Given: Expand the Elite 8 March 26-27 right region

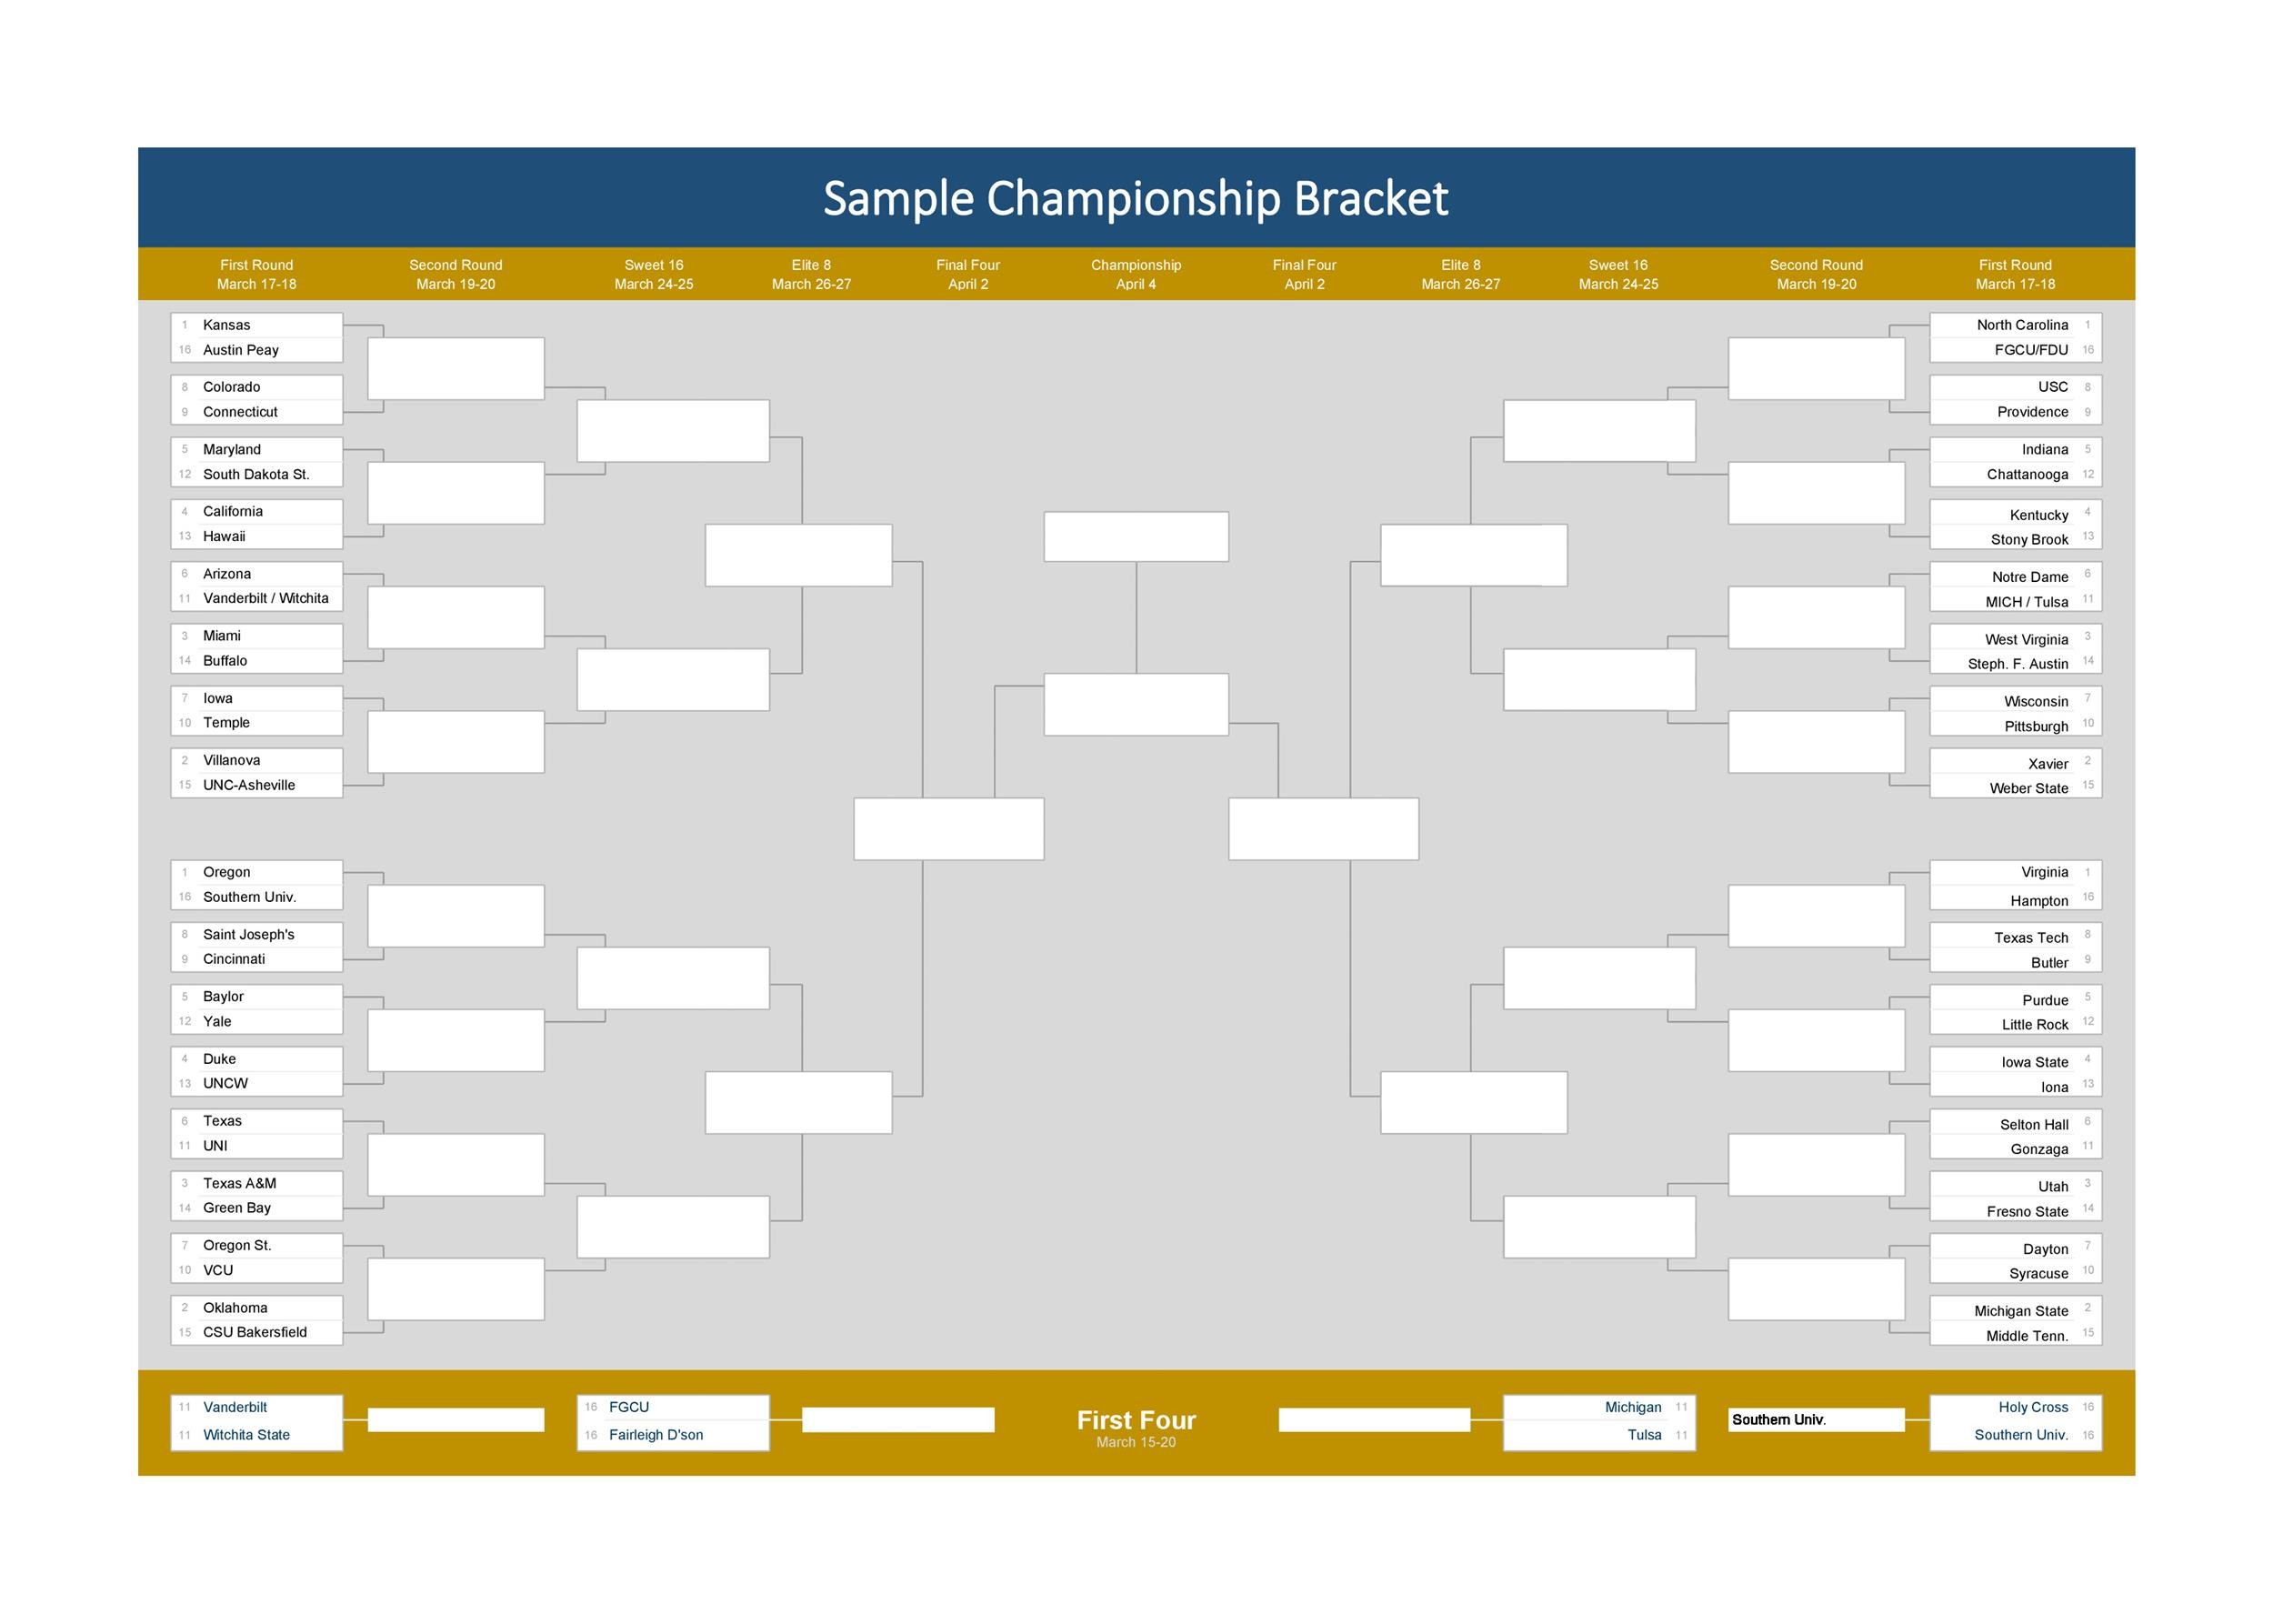Looking at the screenshot, I should point(1465,276).
